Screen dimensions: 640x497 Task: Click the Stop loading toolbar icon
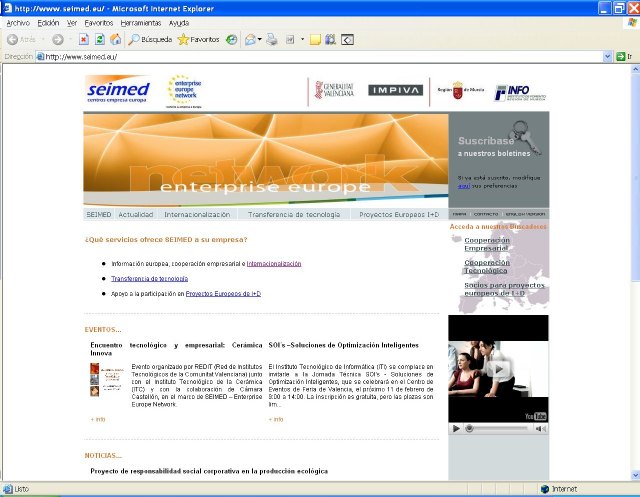83,40
